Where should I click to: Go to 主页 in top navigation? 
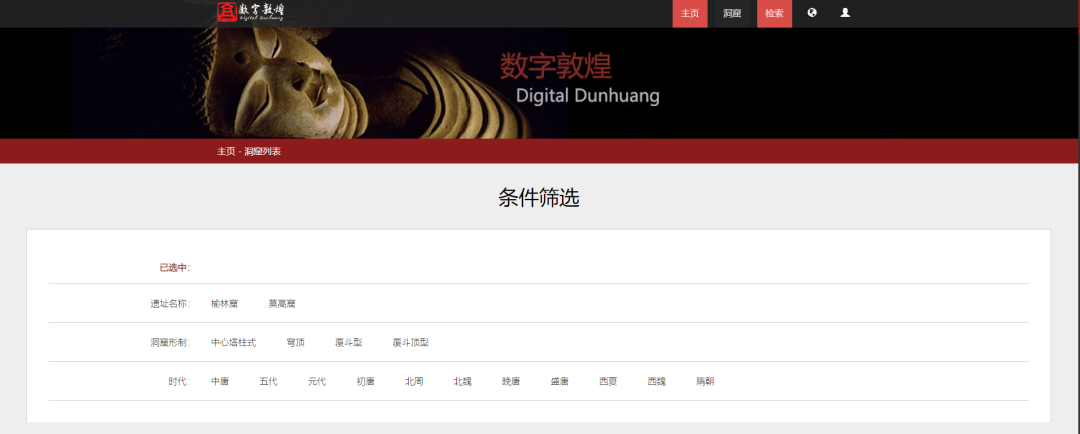pos(689,14)
